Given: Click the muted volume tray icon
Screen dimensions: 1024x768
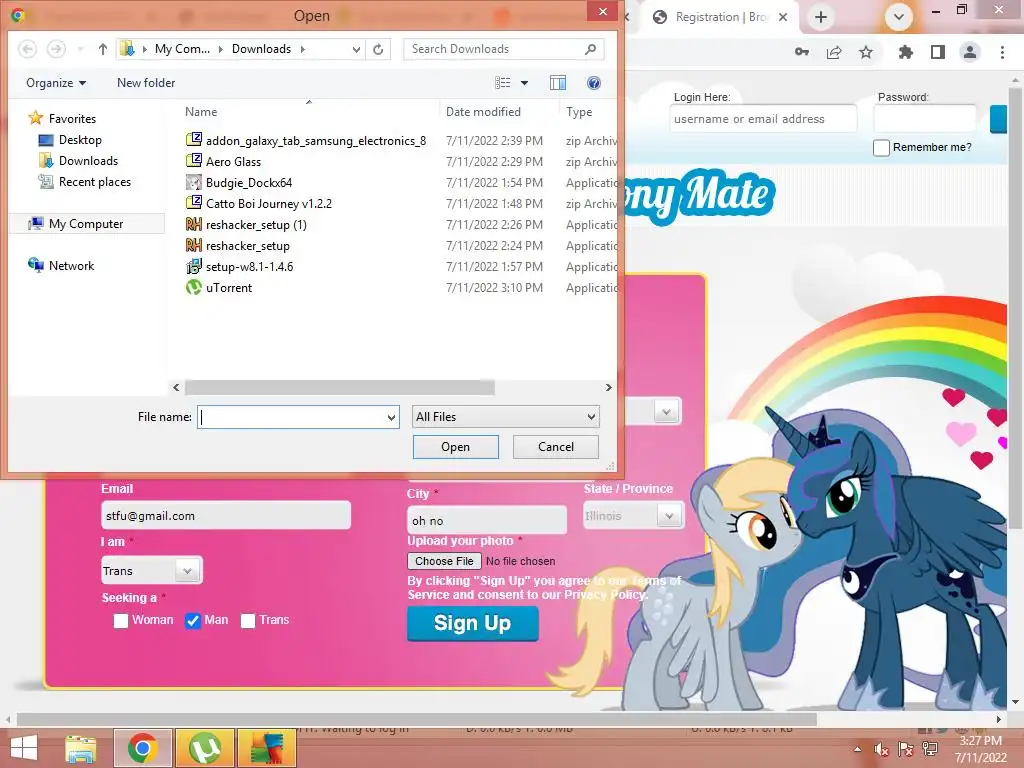Looking at the screenshot, I should pyautogui.click(x=882, y=750).
